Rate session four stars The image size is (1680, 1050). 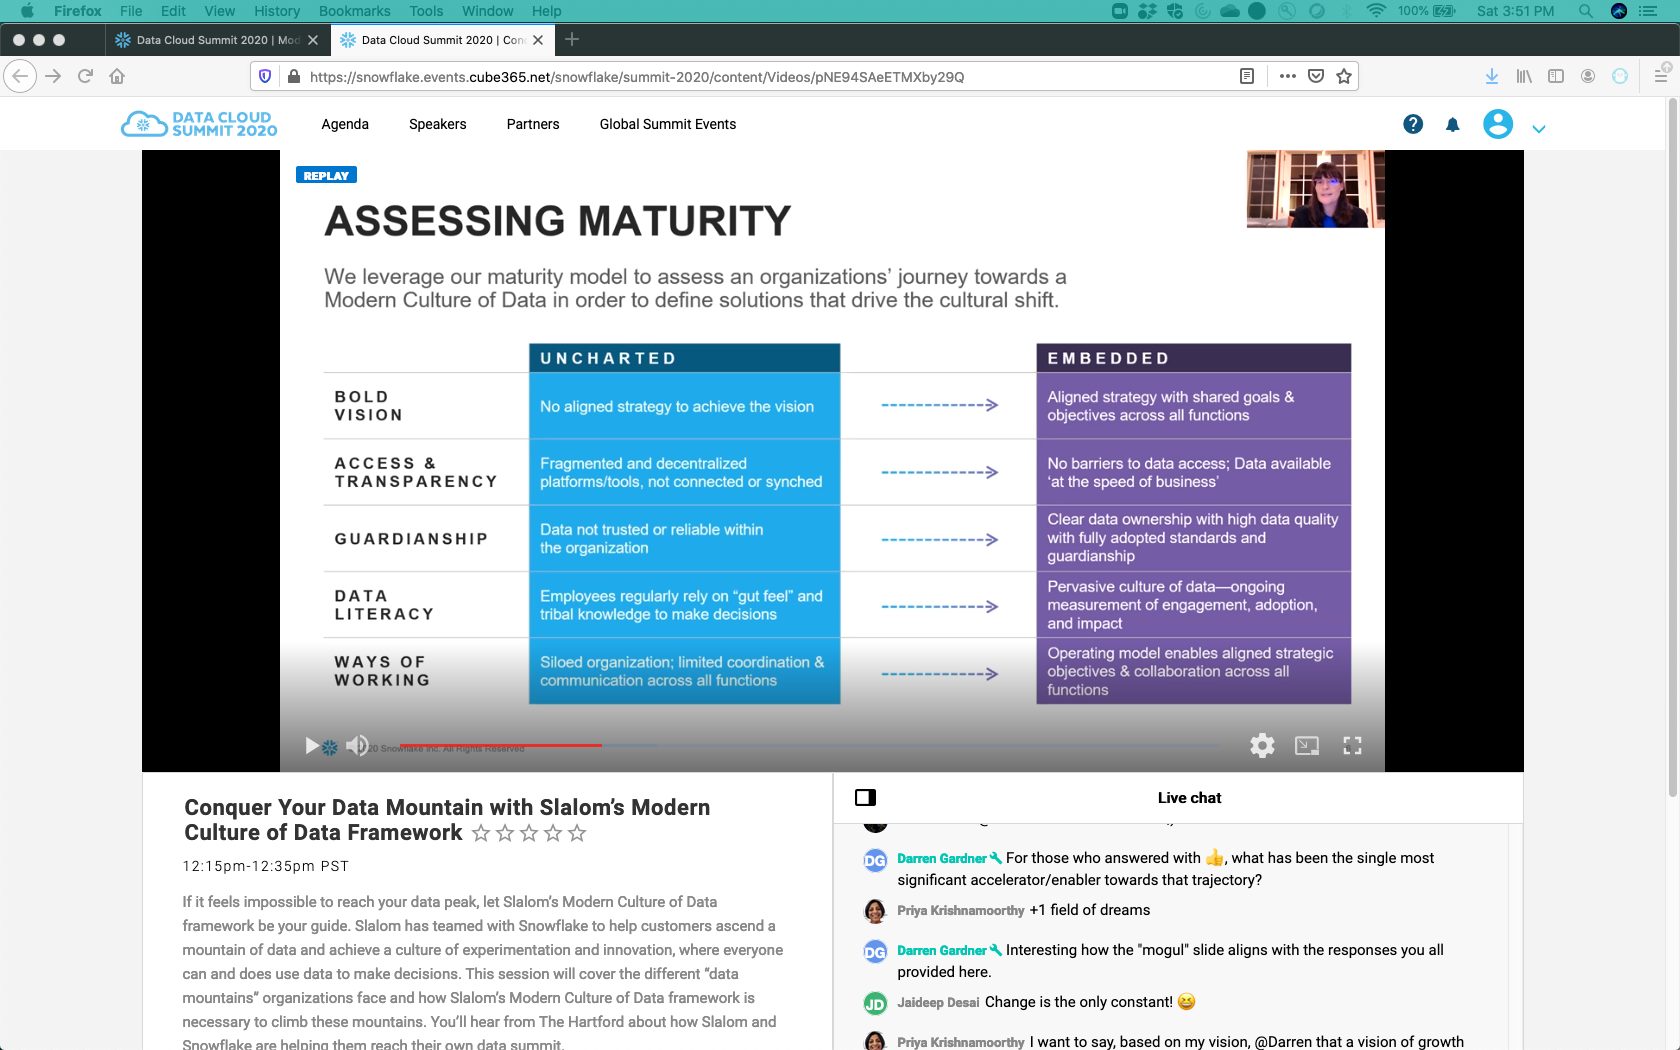[553, 833]
